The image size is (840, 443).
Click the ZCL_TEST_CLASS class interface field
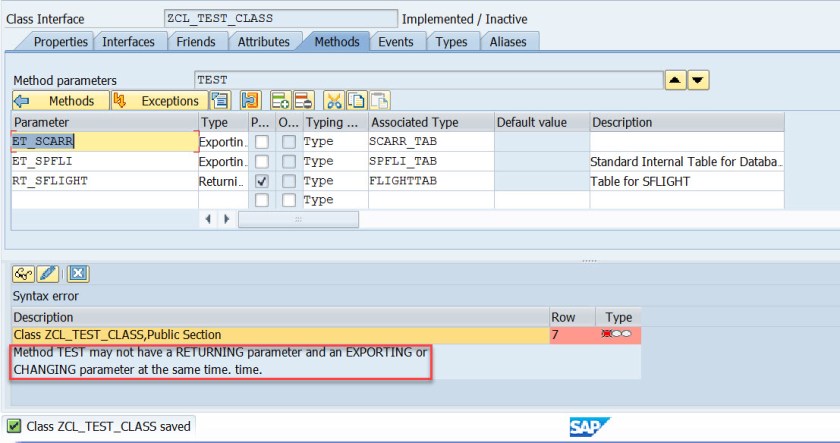point(281,18)
